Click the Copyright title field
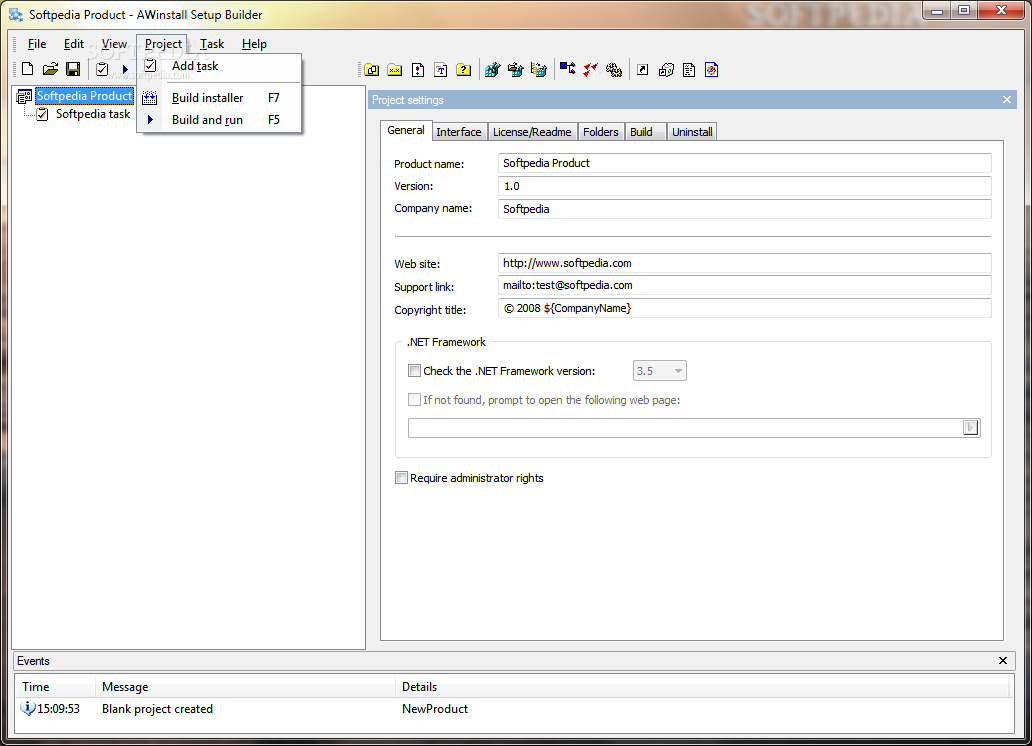Viewport: 1032px width, 746px height. point(744,308)
